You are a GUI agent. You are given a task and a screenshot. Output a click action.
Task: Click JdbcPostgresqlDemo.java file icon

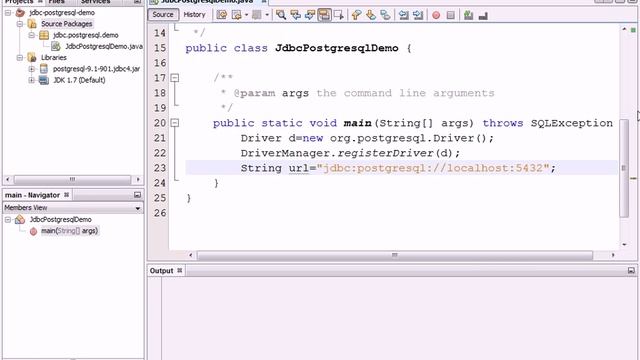point(56,46)
